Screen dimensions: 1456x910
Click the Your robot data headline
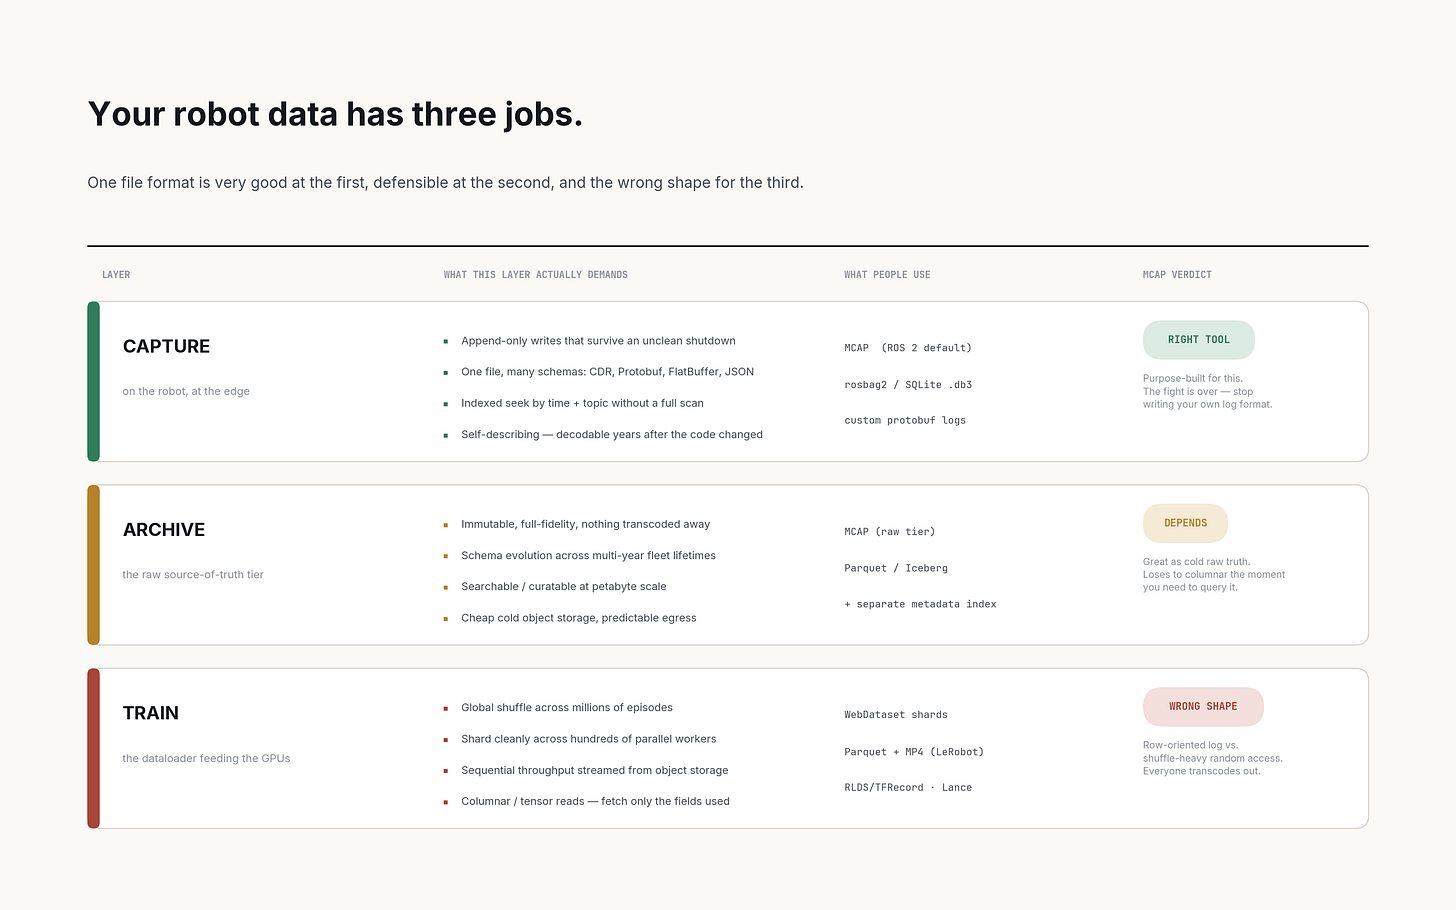tap(335, 114)
